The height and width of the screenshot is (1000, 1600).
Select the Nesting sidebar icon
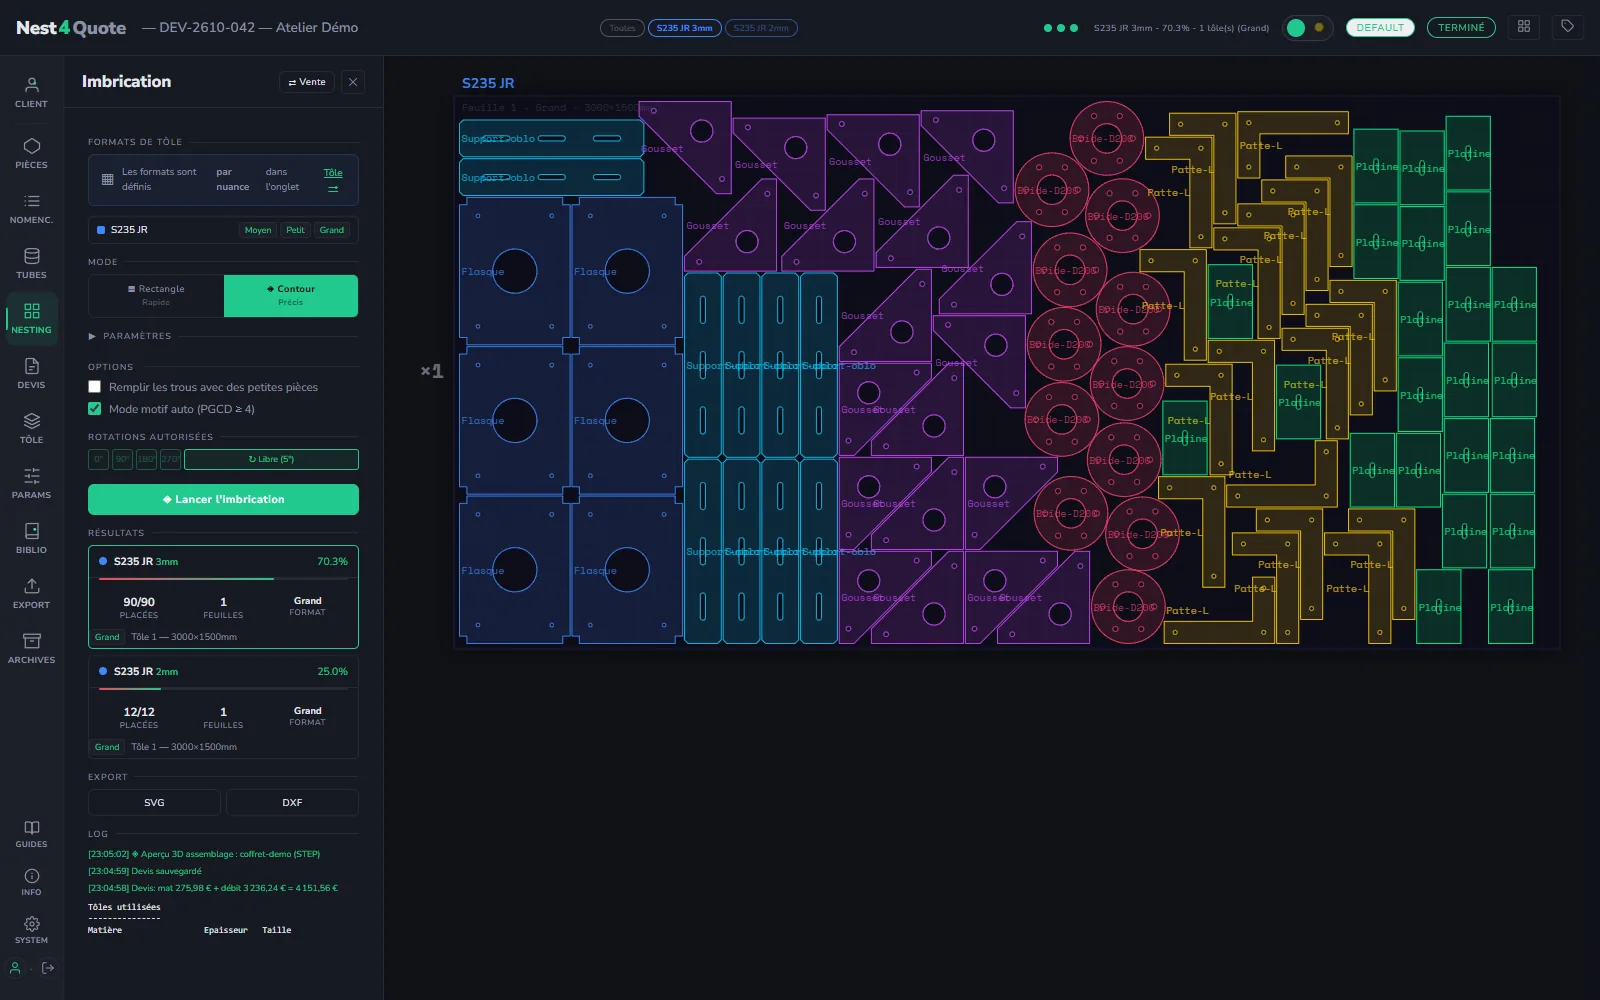click(31, 318)
